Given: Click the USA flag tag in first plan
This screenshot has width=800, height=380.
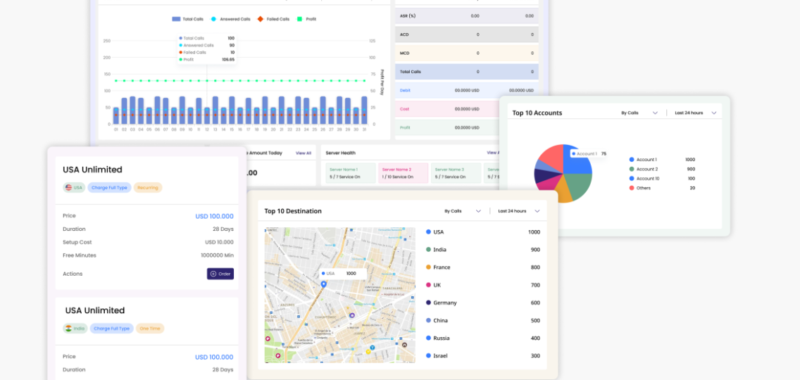Looking at the screenshot, I should pyautogui.click(x=74, y=188).
